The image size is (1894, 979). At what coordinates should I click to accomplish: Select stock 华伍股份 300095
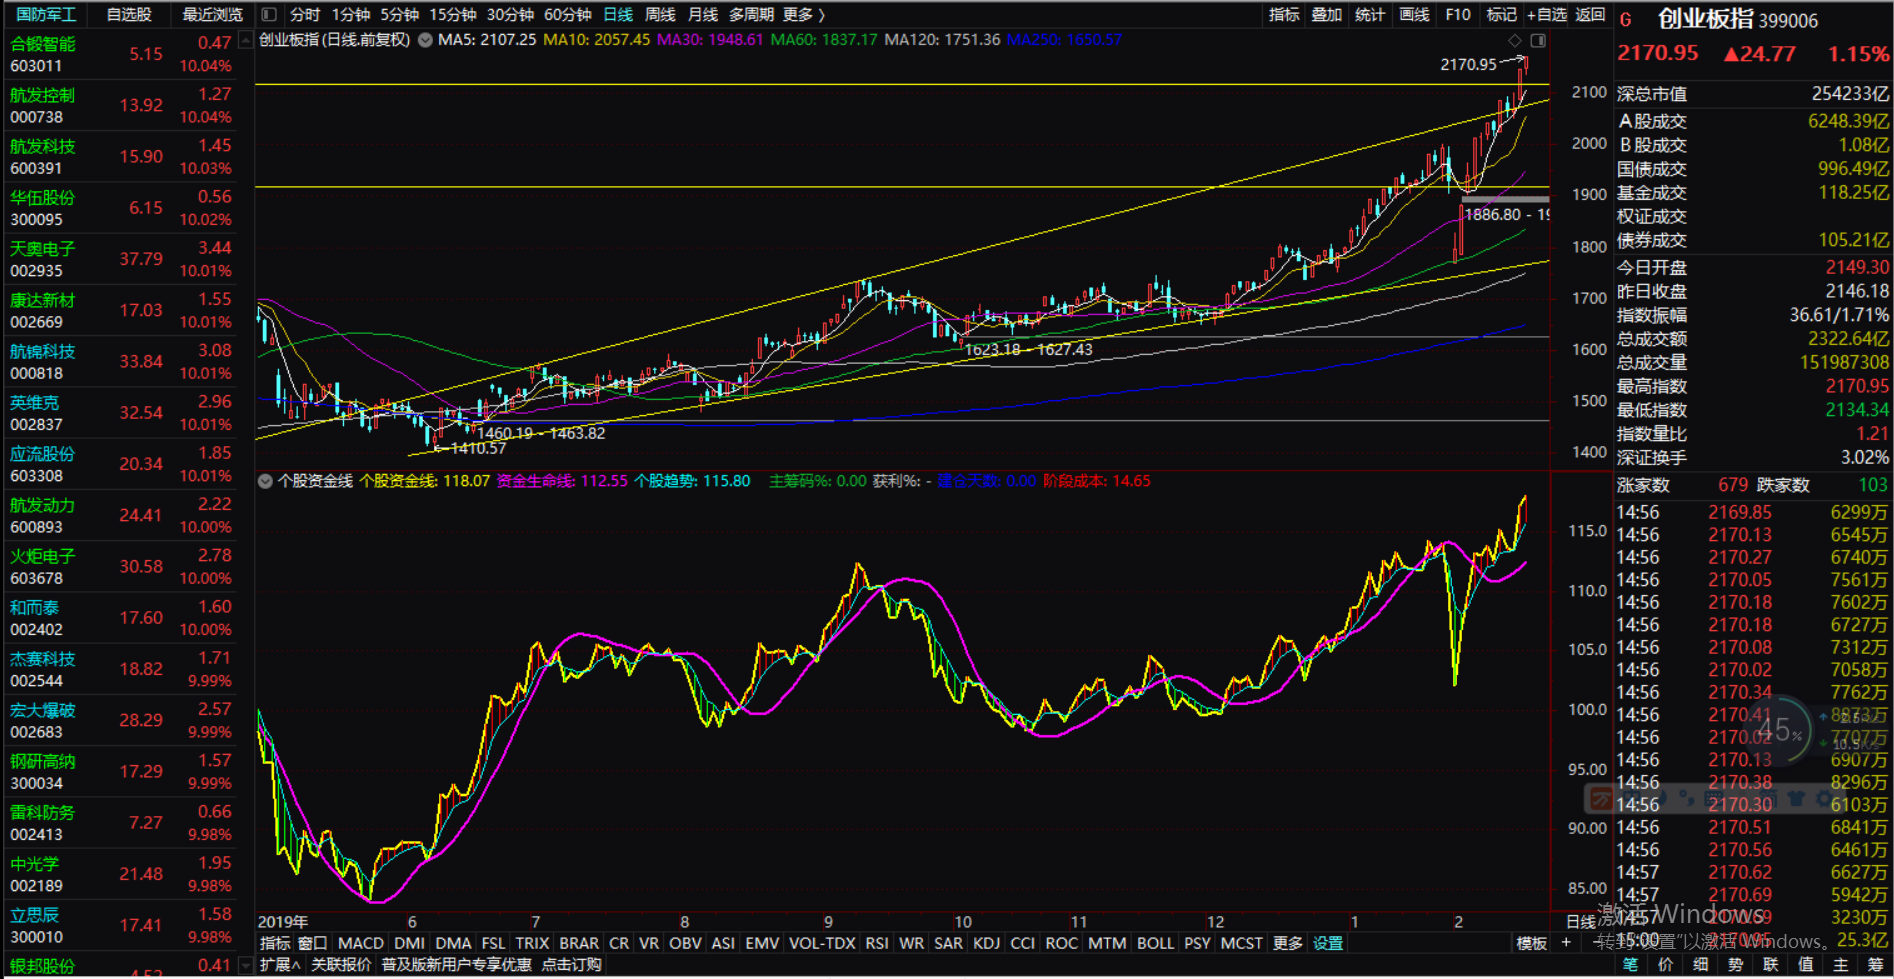pos(120,207)
